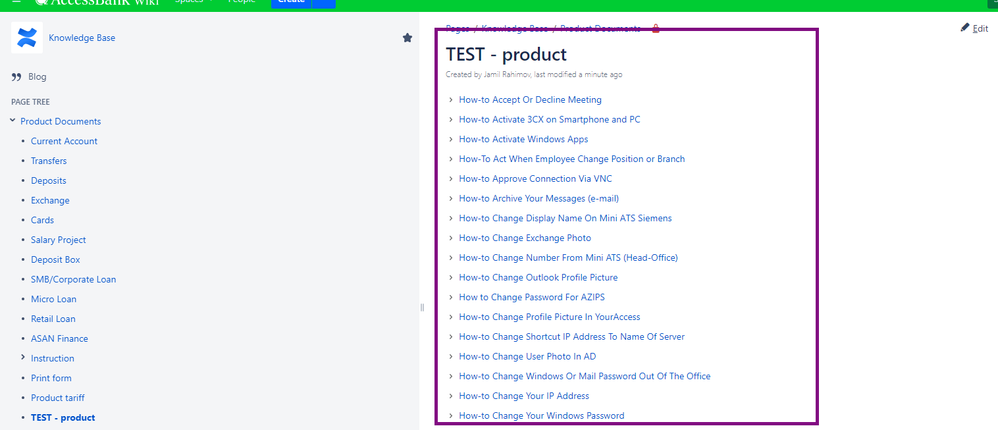Open SMB/Corporate Loan page
Viewport: 998px width, 430px height.
[73, 279]
